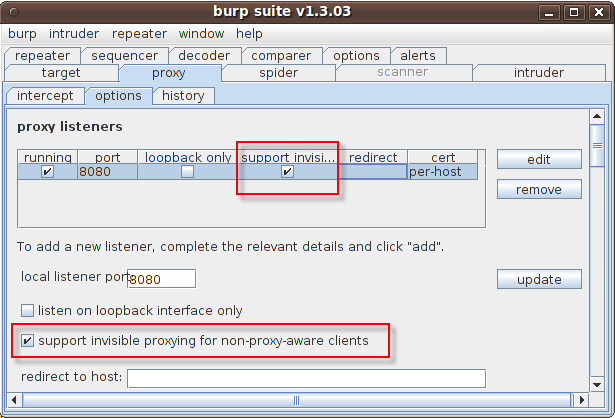Enable listen on loopback interface only
The image size is (615, 418).
pyautogui.click(x=28, y=311)
